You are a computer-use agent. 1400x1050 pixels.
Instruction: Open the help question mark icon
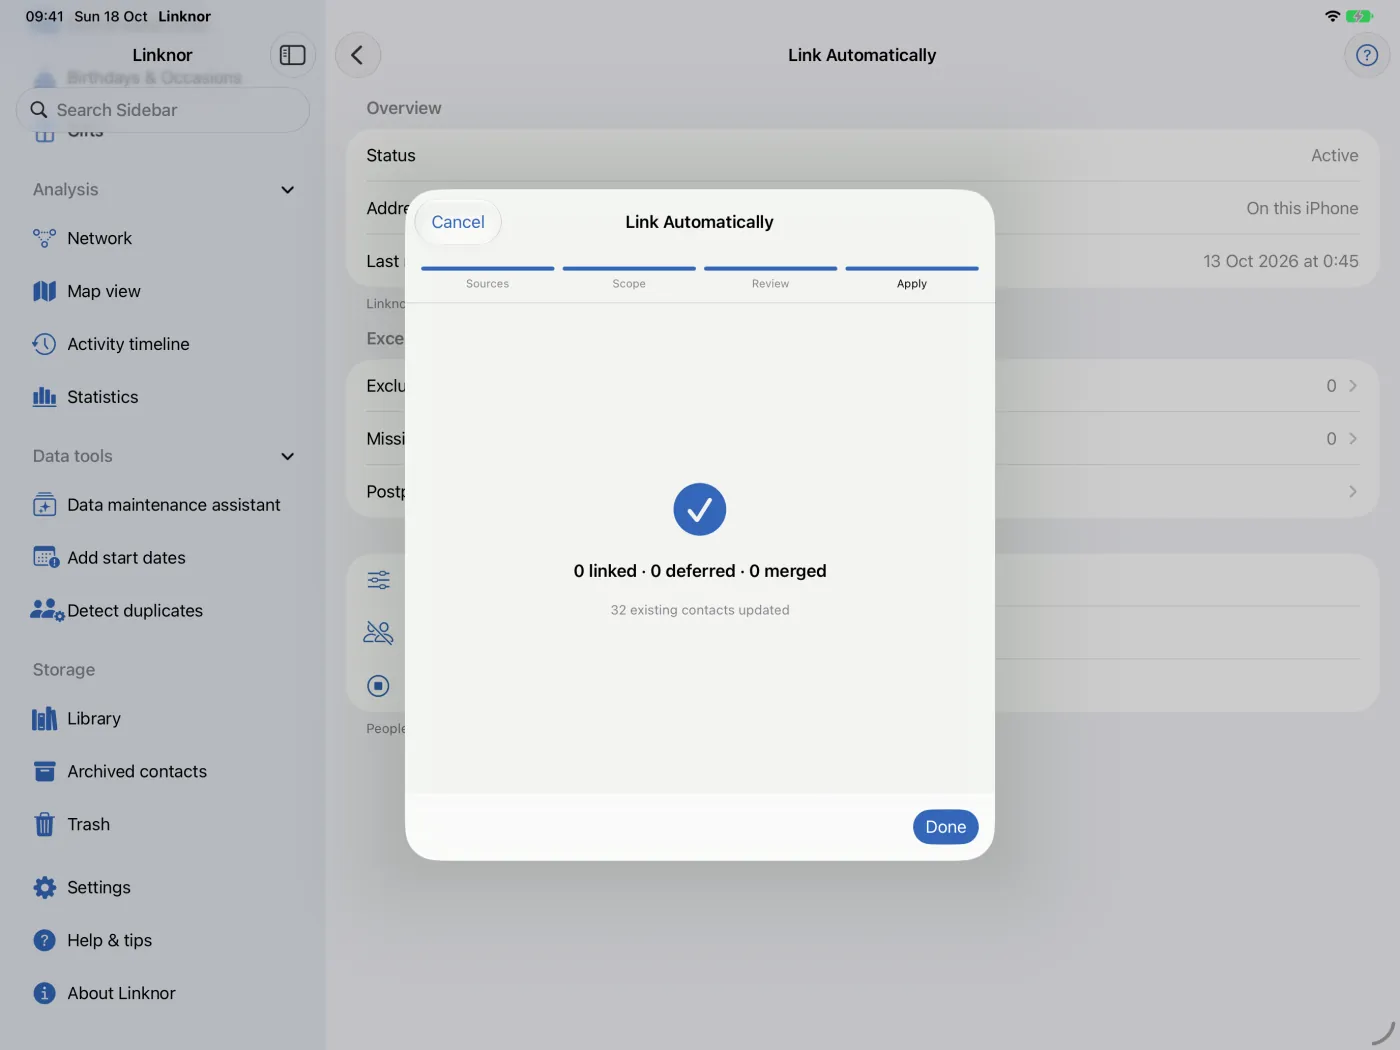(x=1366, y=55)
